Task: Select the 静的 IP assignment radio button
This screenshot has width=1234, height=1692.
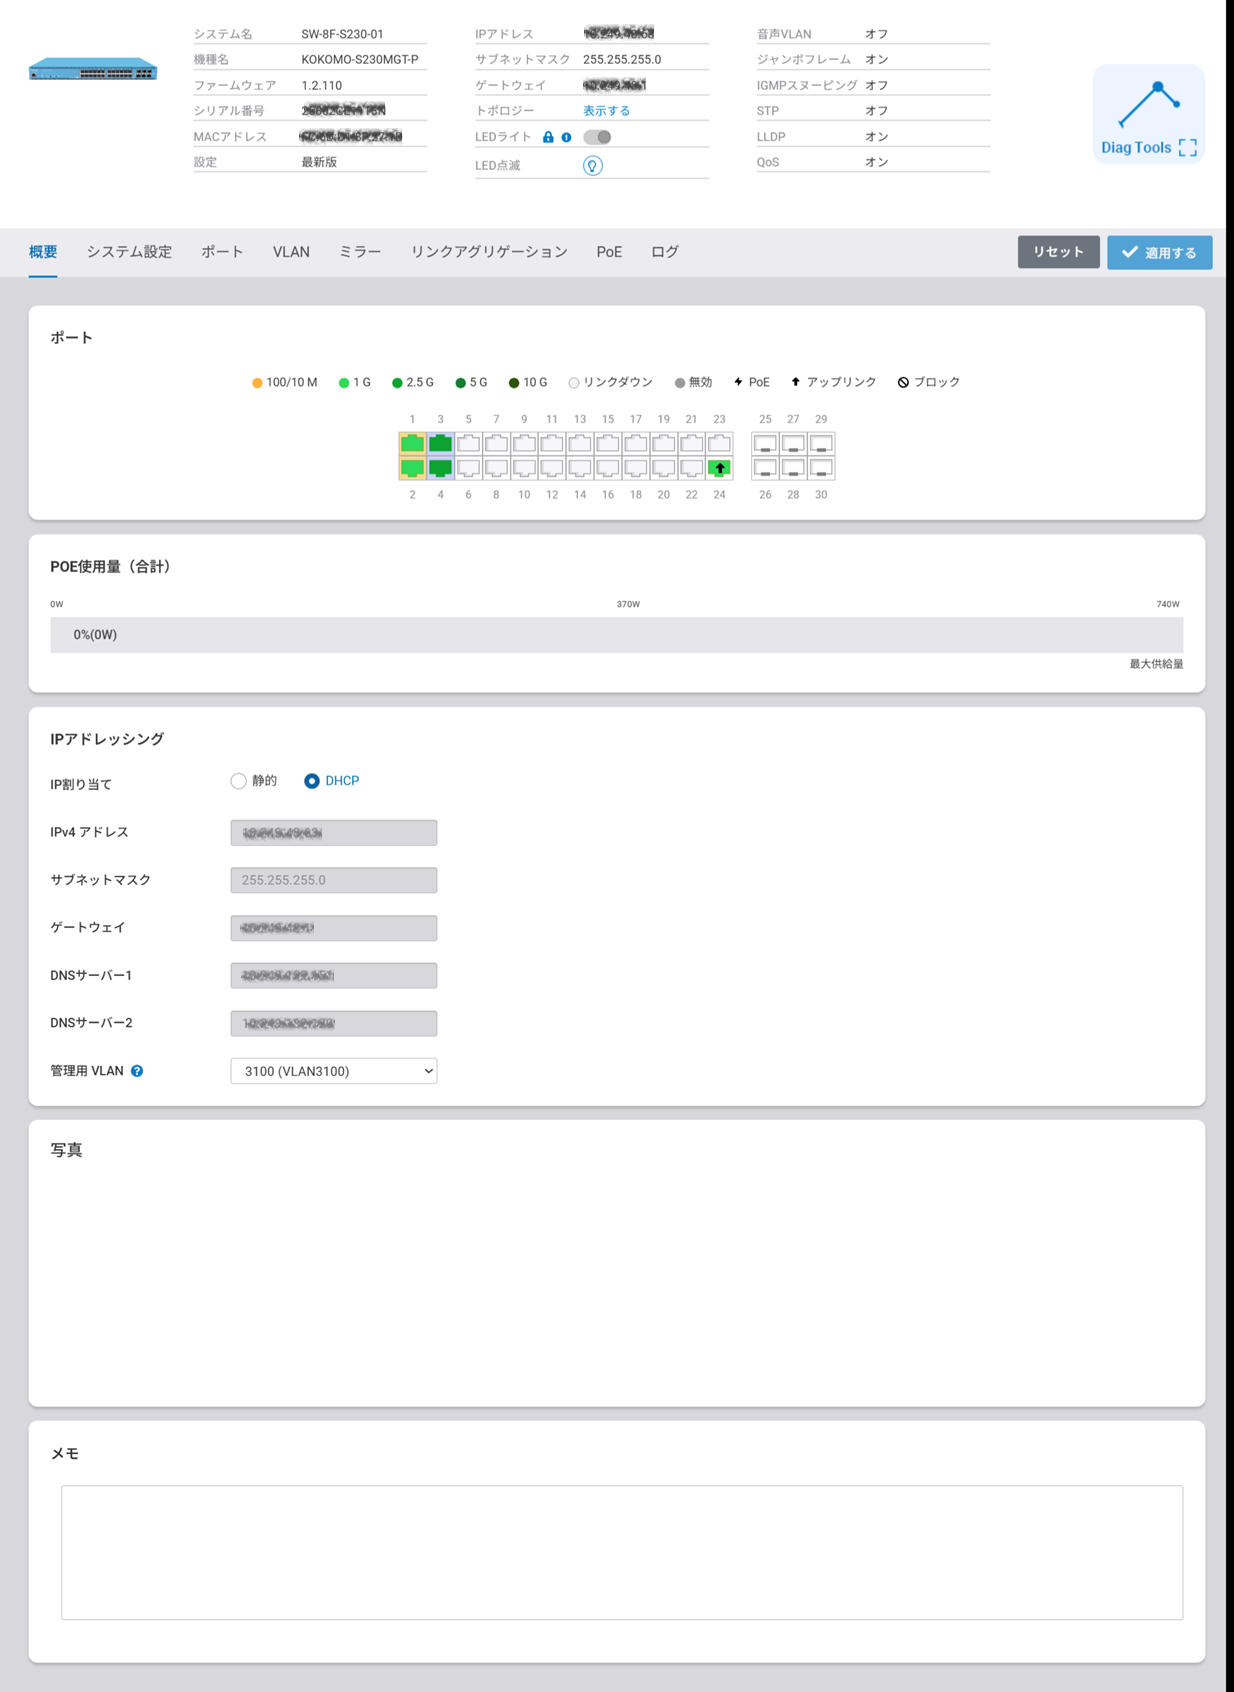Action: point(239,781)
